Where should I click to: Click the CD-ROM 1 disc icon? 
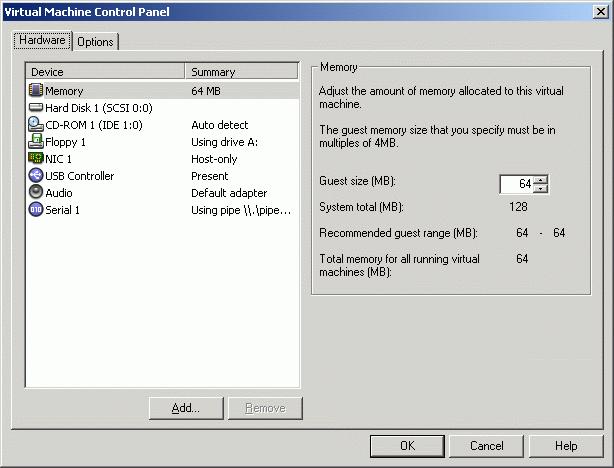36,124
